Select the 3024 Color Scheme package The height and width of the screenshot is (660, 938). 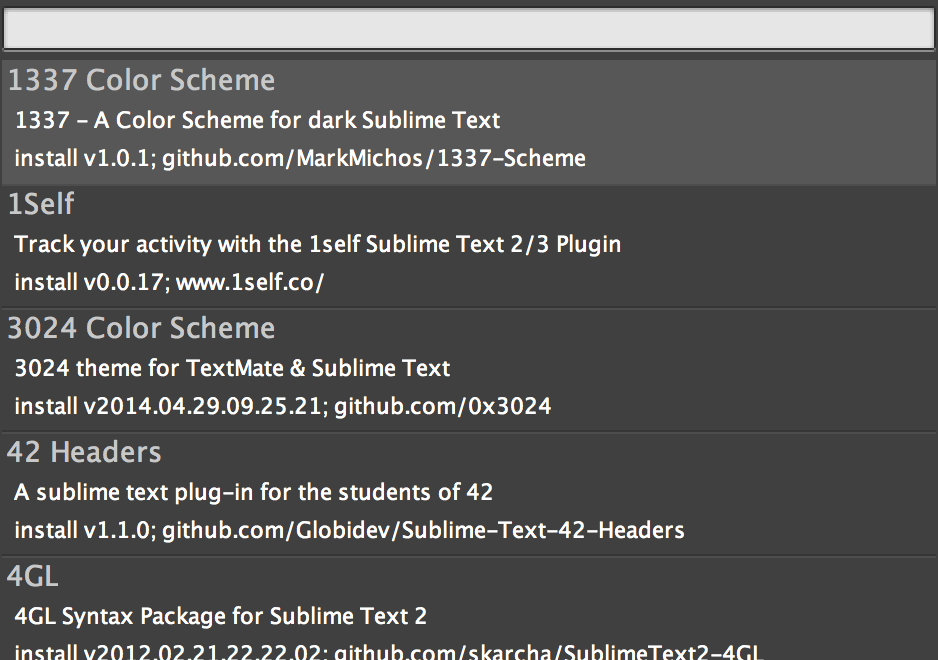tap(469, 367)
